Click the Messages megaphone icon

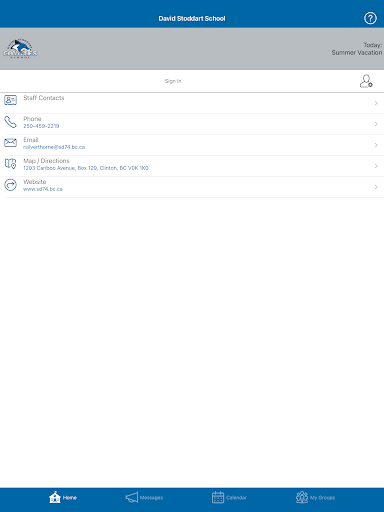(132, 497)
